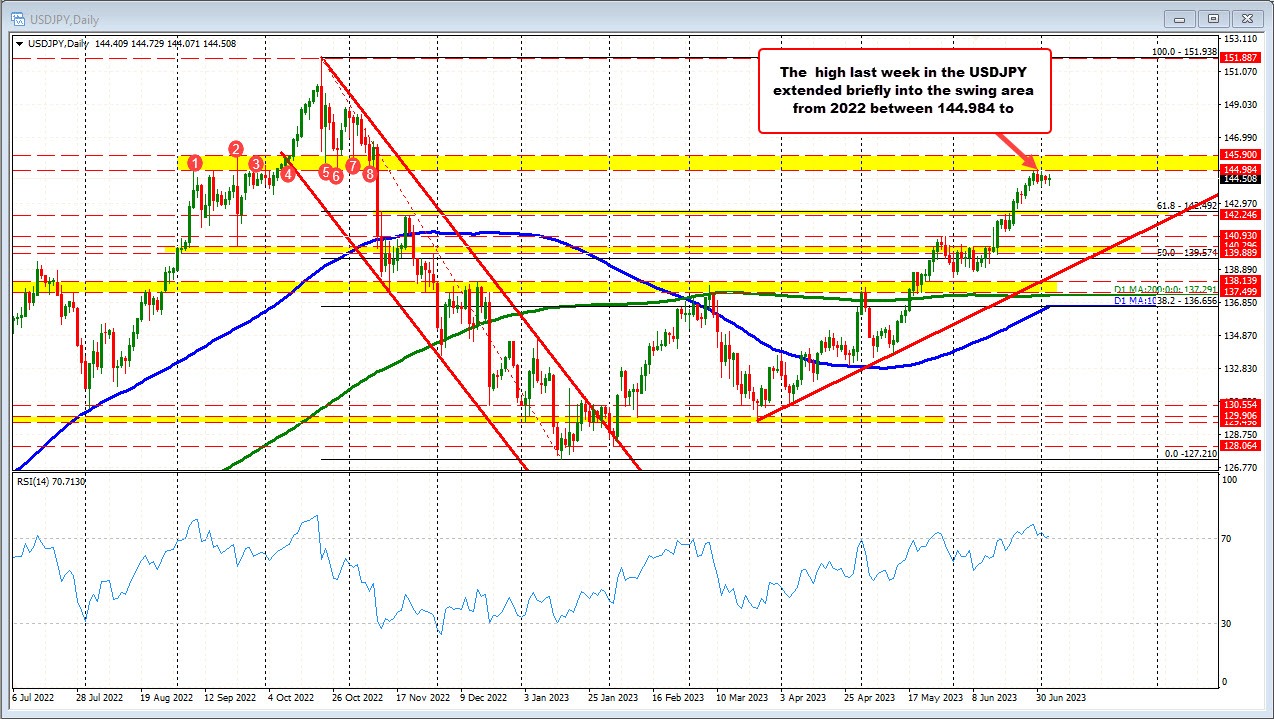Screen dimensions: 1274x719
Task: Select red numbered marker 7 on the chart
Action: 352,168
